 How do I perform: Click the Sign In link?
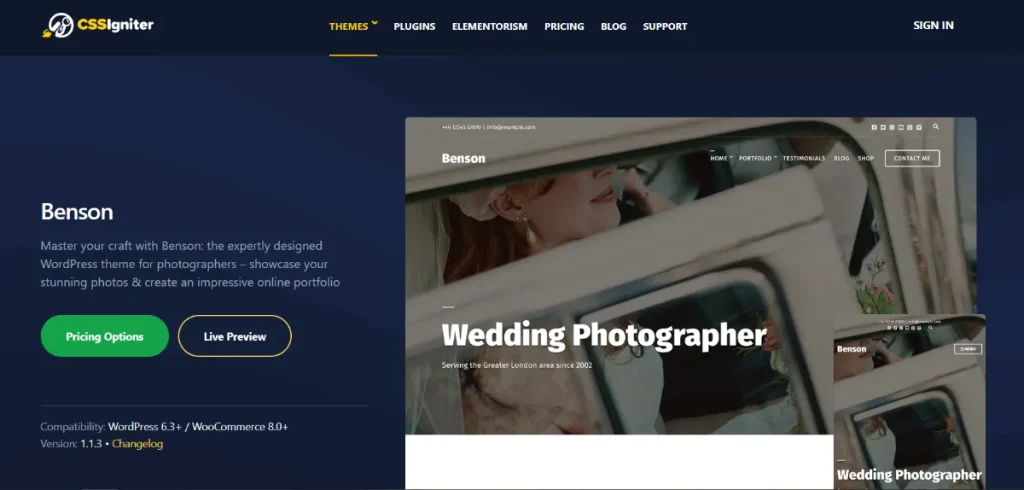pyautogui.click(x=933, y=26)
